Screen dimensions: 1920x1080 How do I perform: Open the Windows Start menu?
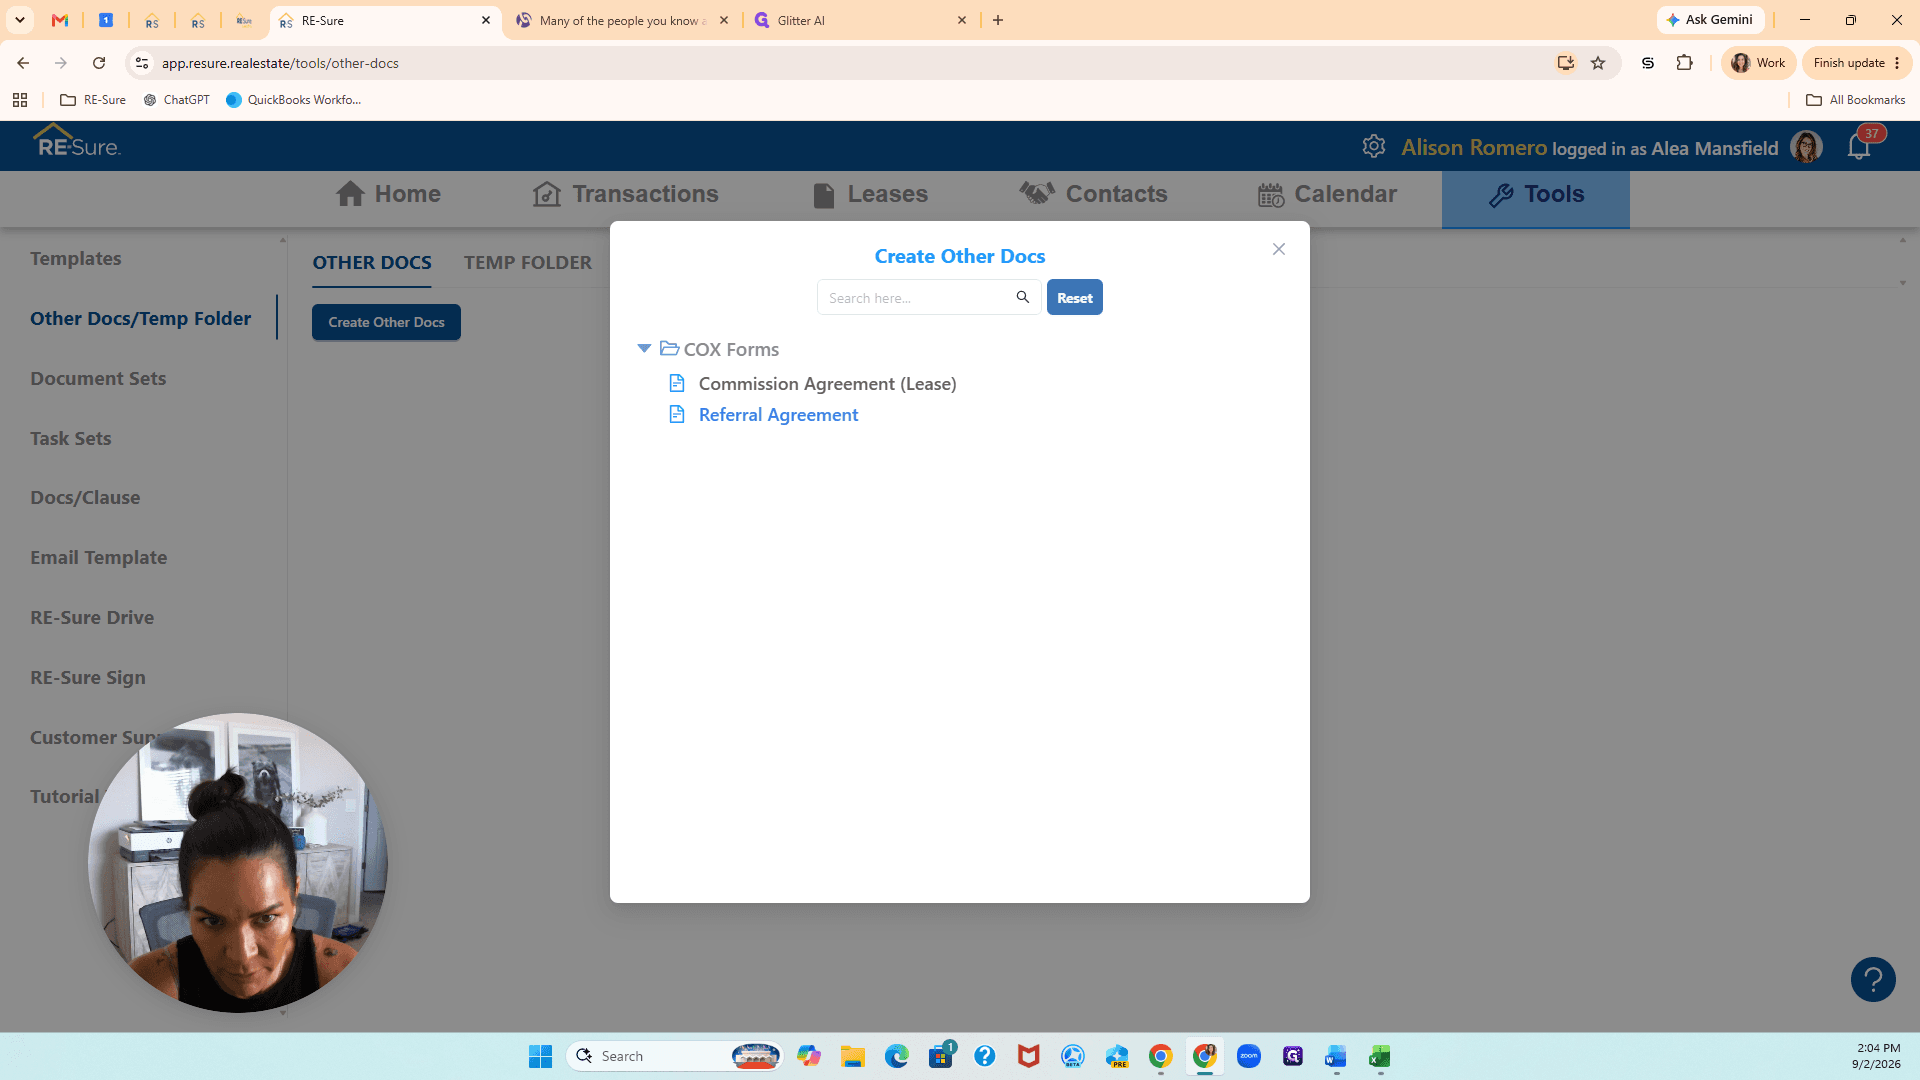540,1056
